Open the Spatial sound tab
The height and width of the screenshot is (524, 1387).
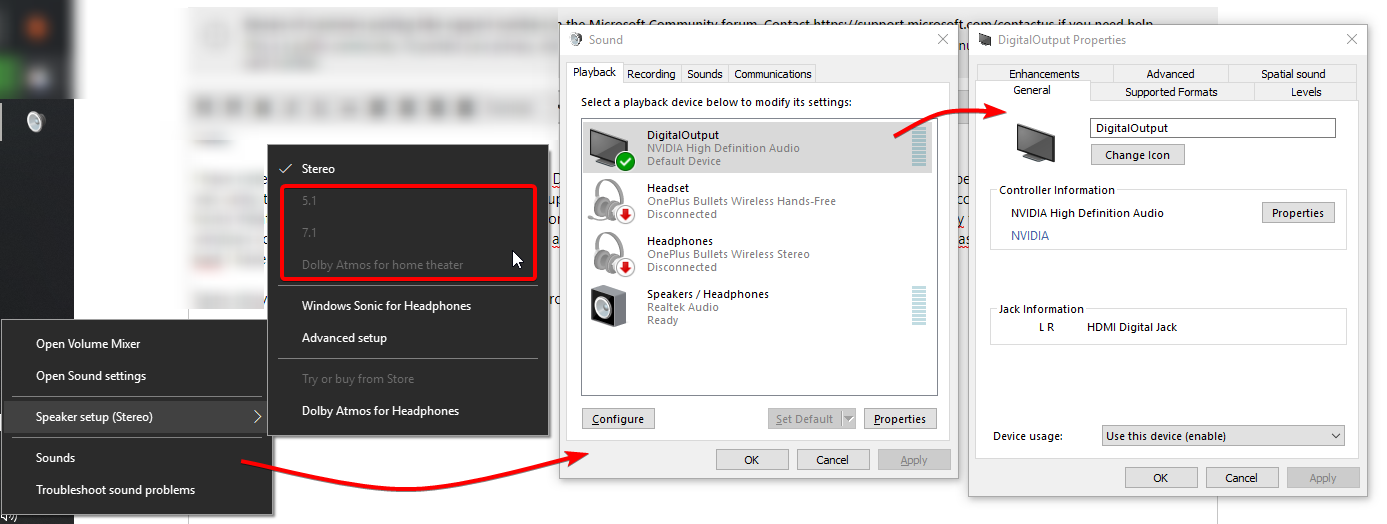point(1293,74)
